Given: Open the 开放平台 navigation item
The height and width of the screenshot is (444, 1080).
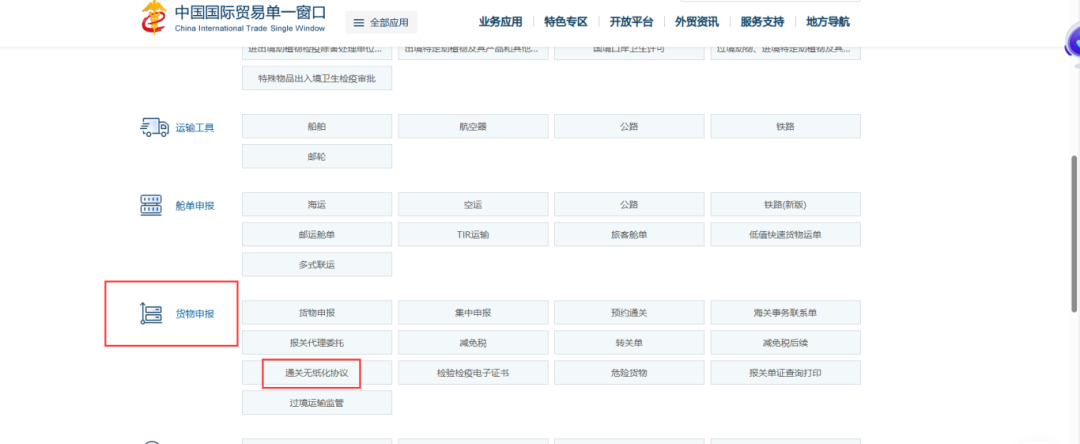Looking at the screenshot, I should 631,22.
